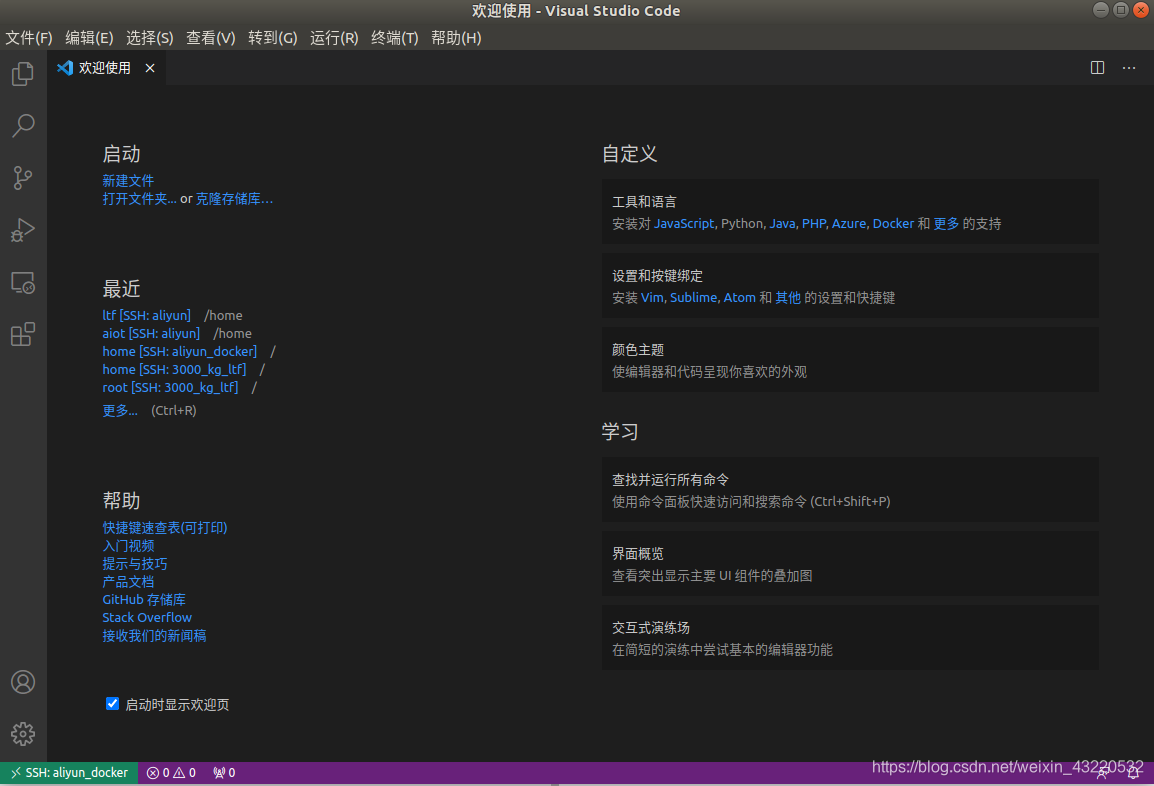The height and width of the screenshot is (786, 1154).
Task: Open the 颜色主题 card
Action: coord(850,360)
